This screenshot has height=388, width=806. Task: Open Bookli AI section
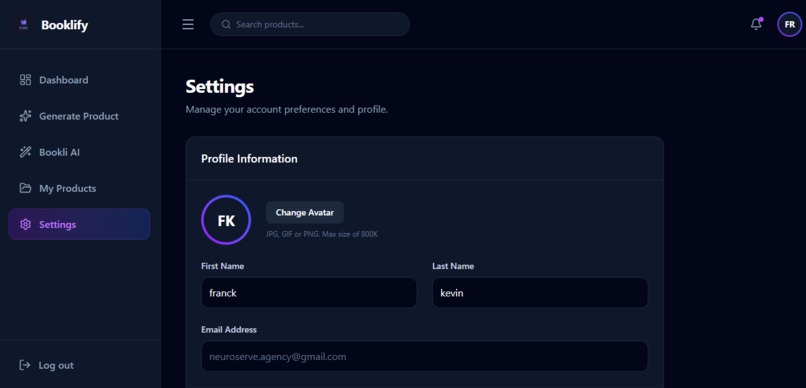tap(79, 152)
